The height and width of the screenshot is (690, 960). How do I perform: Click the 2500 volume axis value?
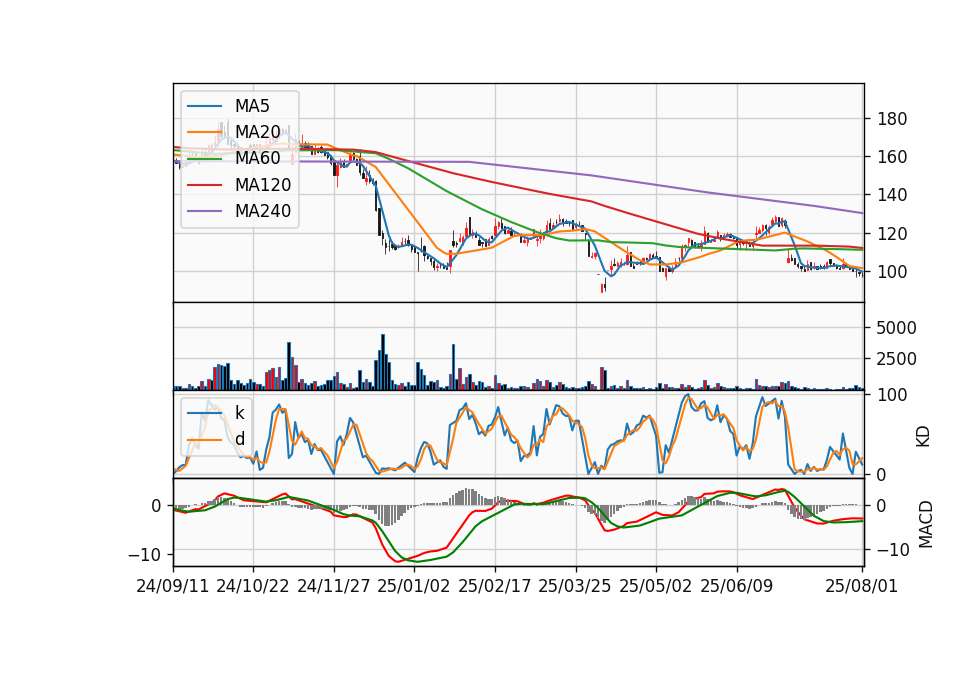tap(896, 359)
